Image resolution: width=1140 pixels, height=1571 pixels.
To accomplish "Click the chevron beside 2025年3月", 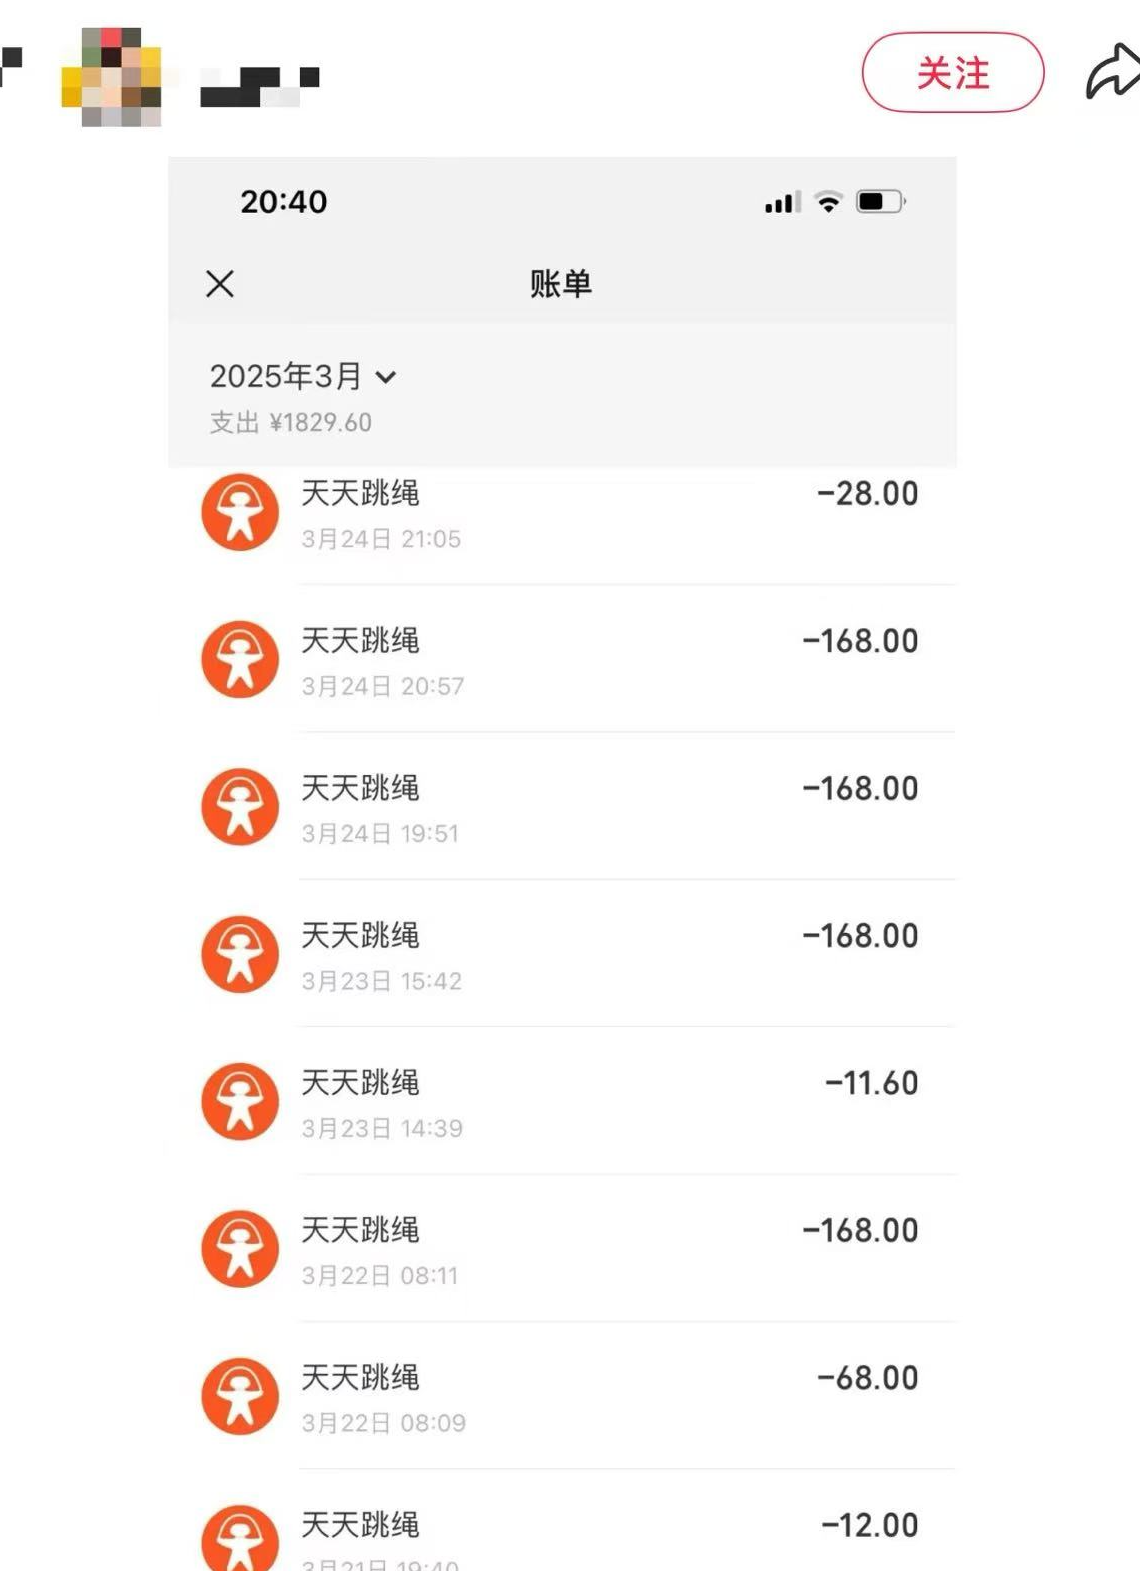I will pos(386,377).
